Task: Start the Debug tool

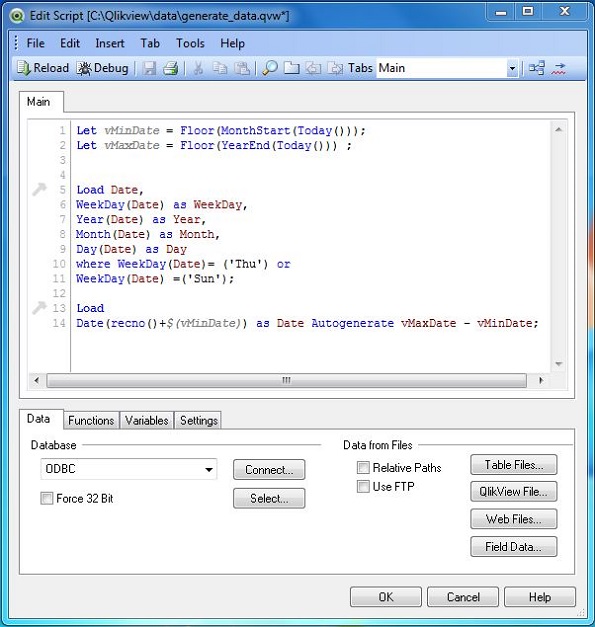Action: click(x=103, y=68)
